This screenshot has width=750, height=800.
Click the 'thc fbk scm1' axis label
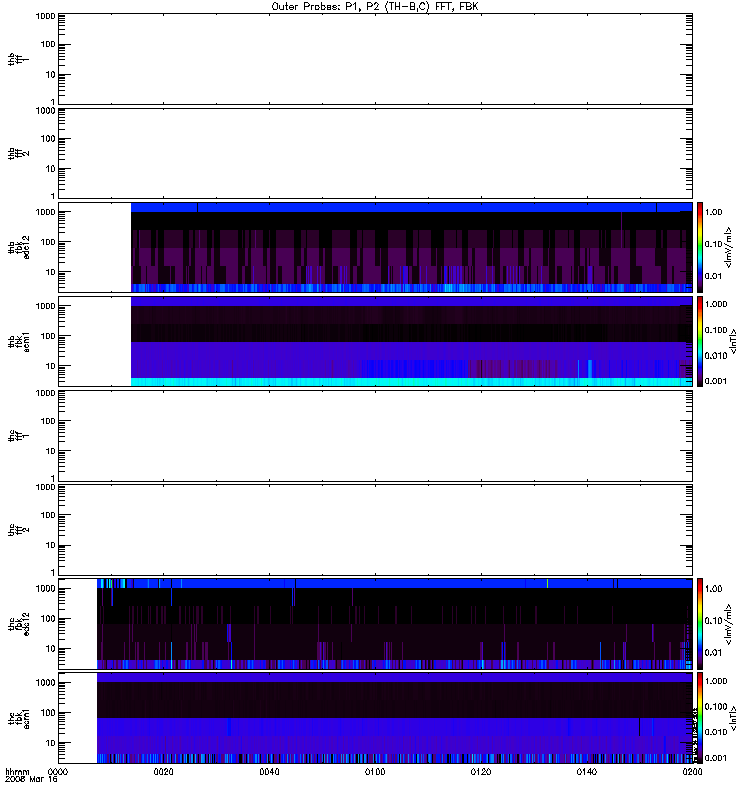coord(18,718)
